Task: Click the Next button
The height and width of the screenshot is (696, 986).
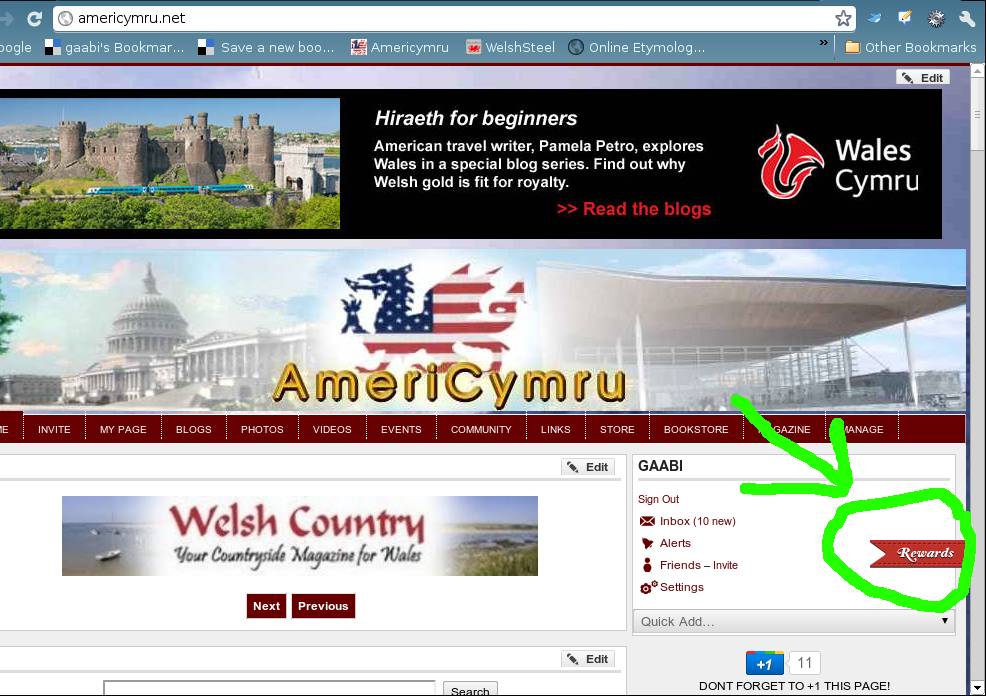Action: (267, 606)
